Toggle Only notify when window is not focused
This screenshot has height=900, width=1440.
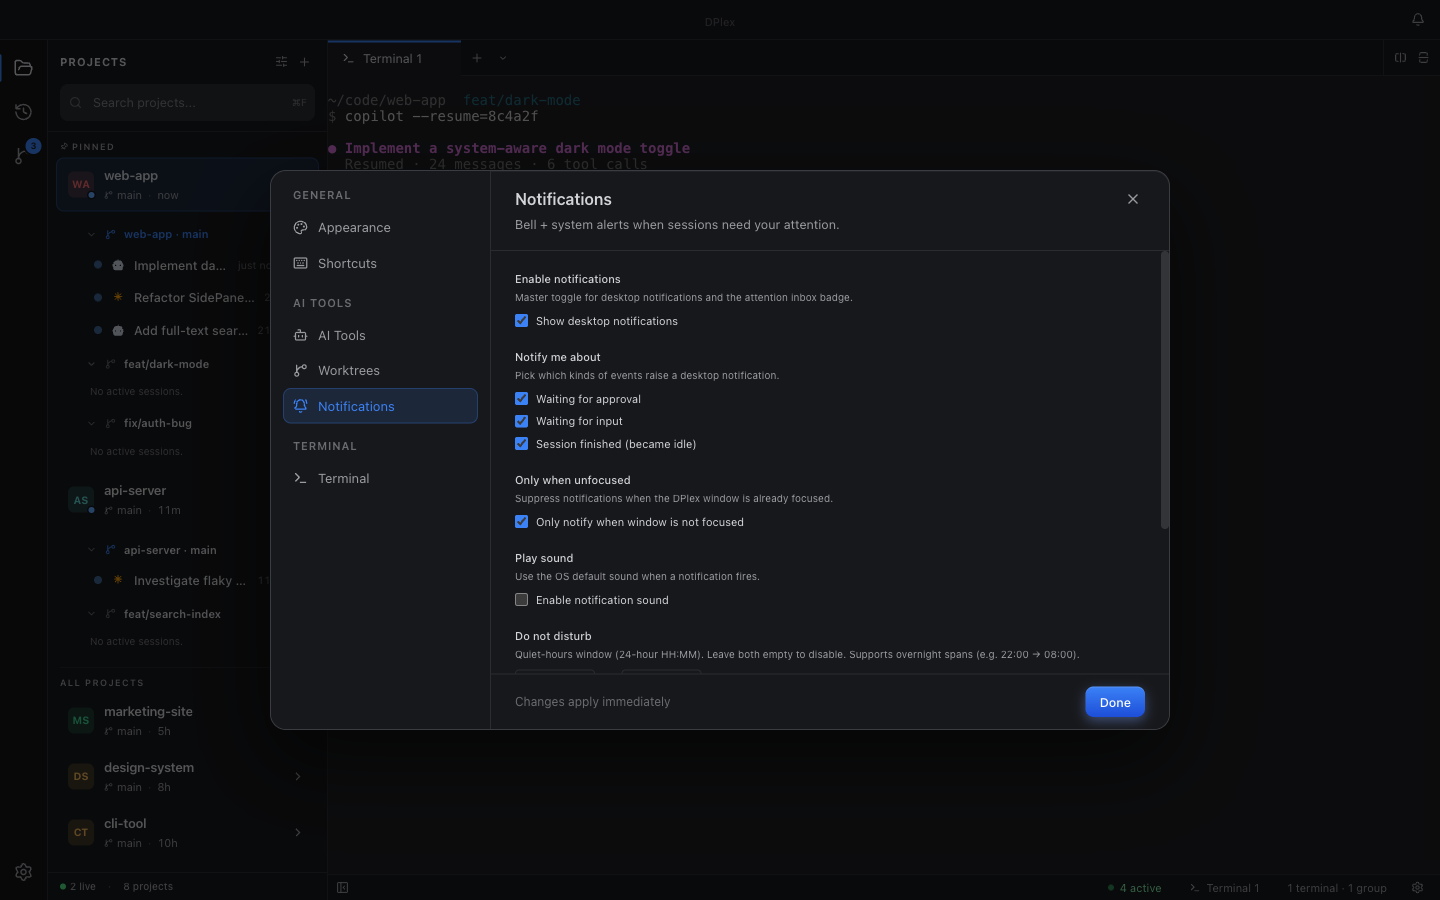pos(521,522)
